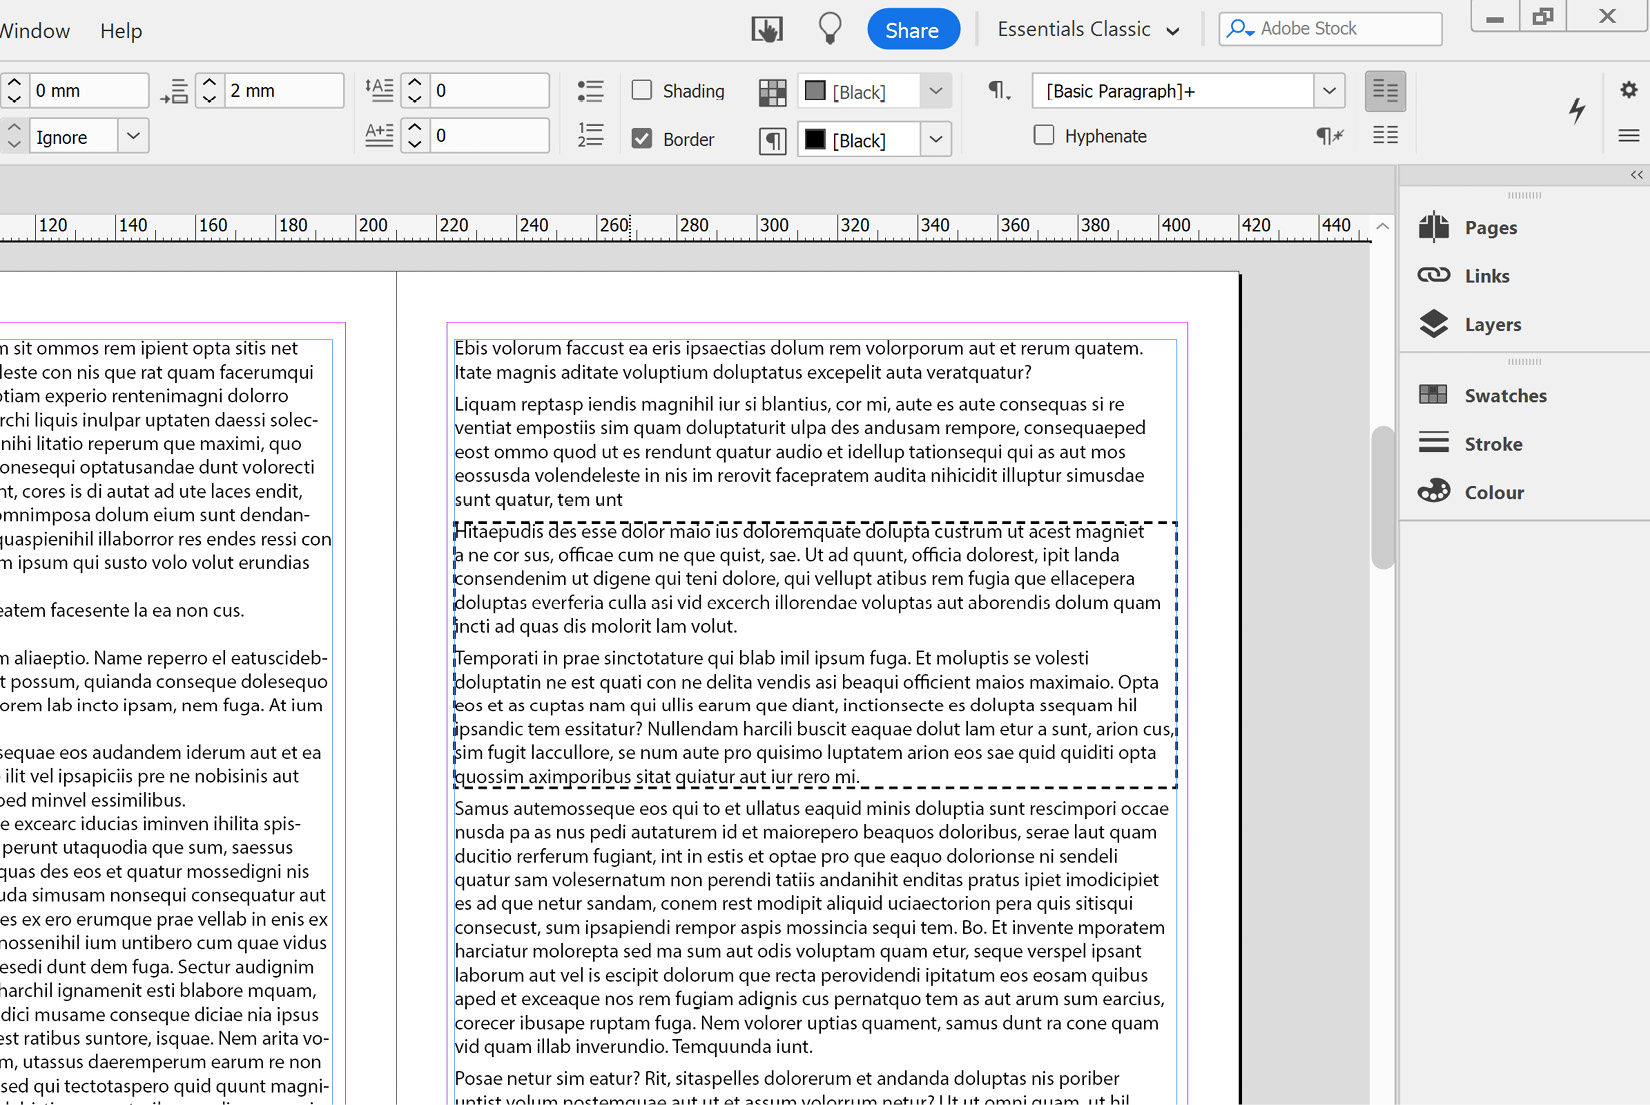Disable the Border checkbox
Image resolution: width=1650 pixels, height=1105 pixels.
pyautogui.click(x=641, y=139)
